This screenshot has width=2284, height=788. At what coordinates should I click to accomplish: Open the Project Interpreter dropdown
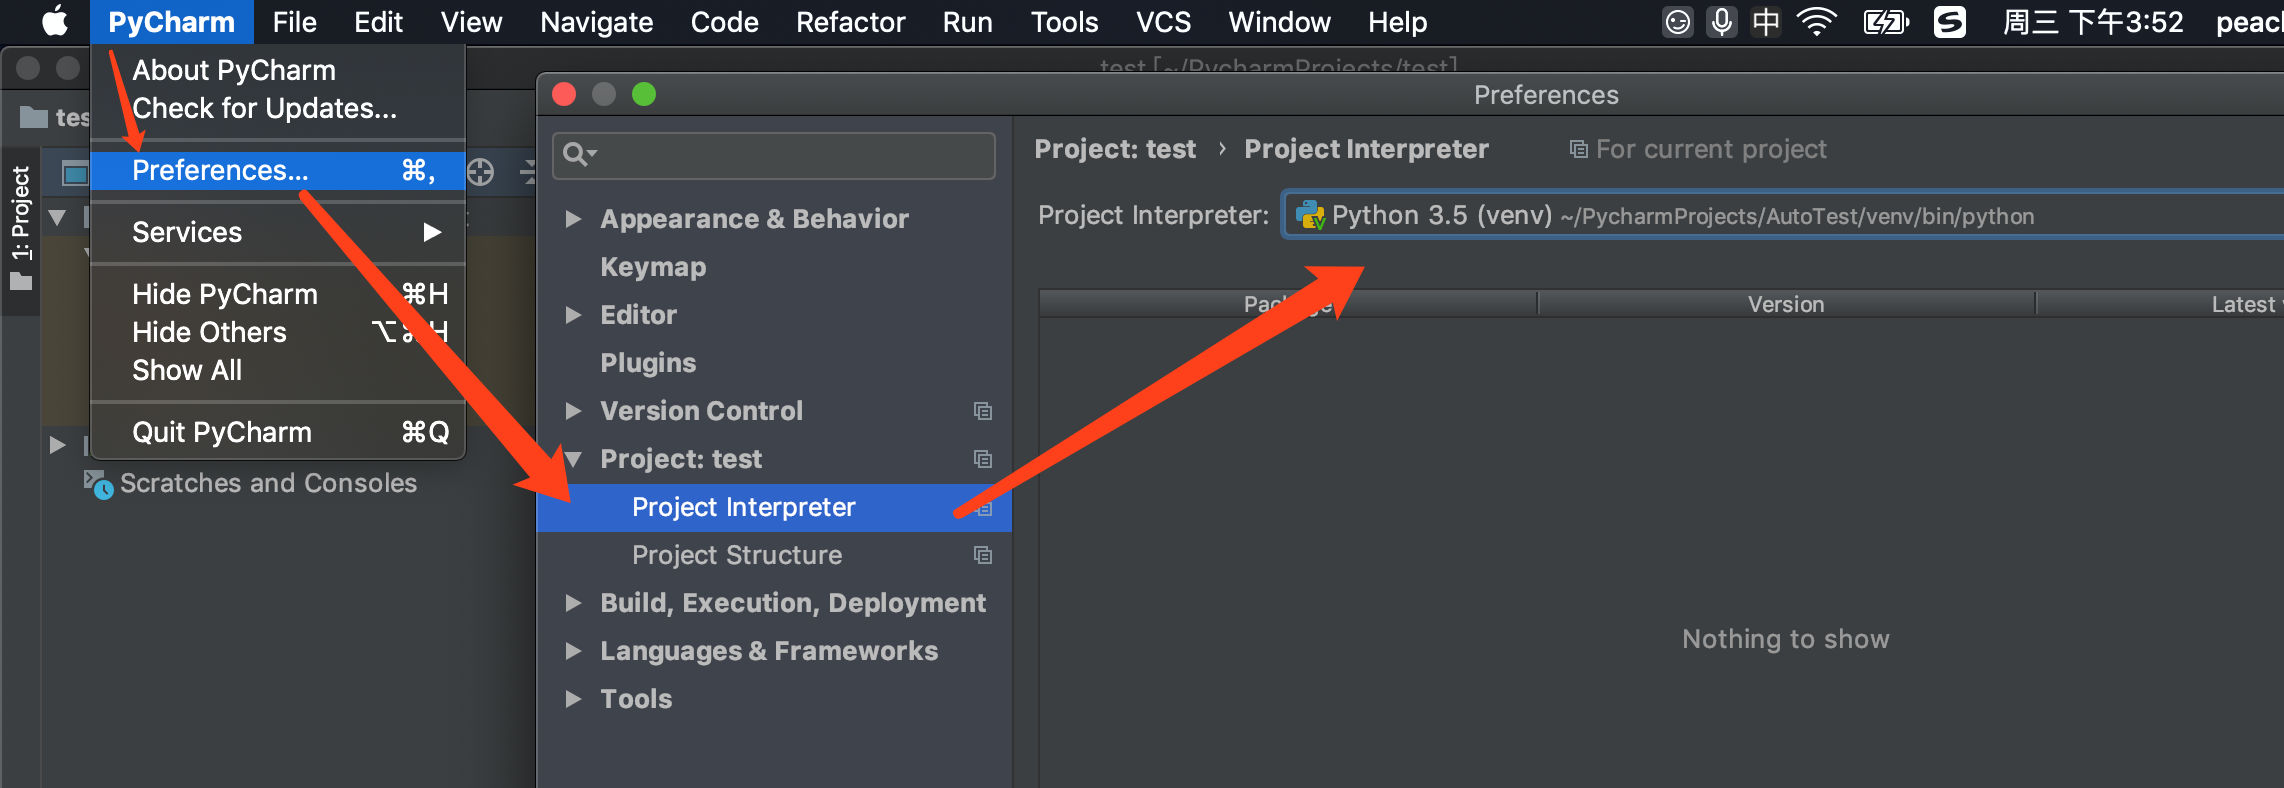coord(1780,216)
